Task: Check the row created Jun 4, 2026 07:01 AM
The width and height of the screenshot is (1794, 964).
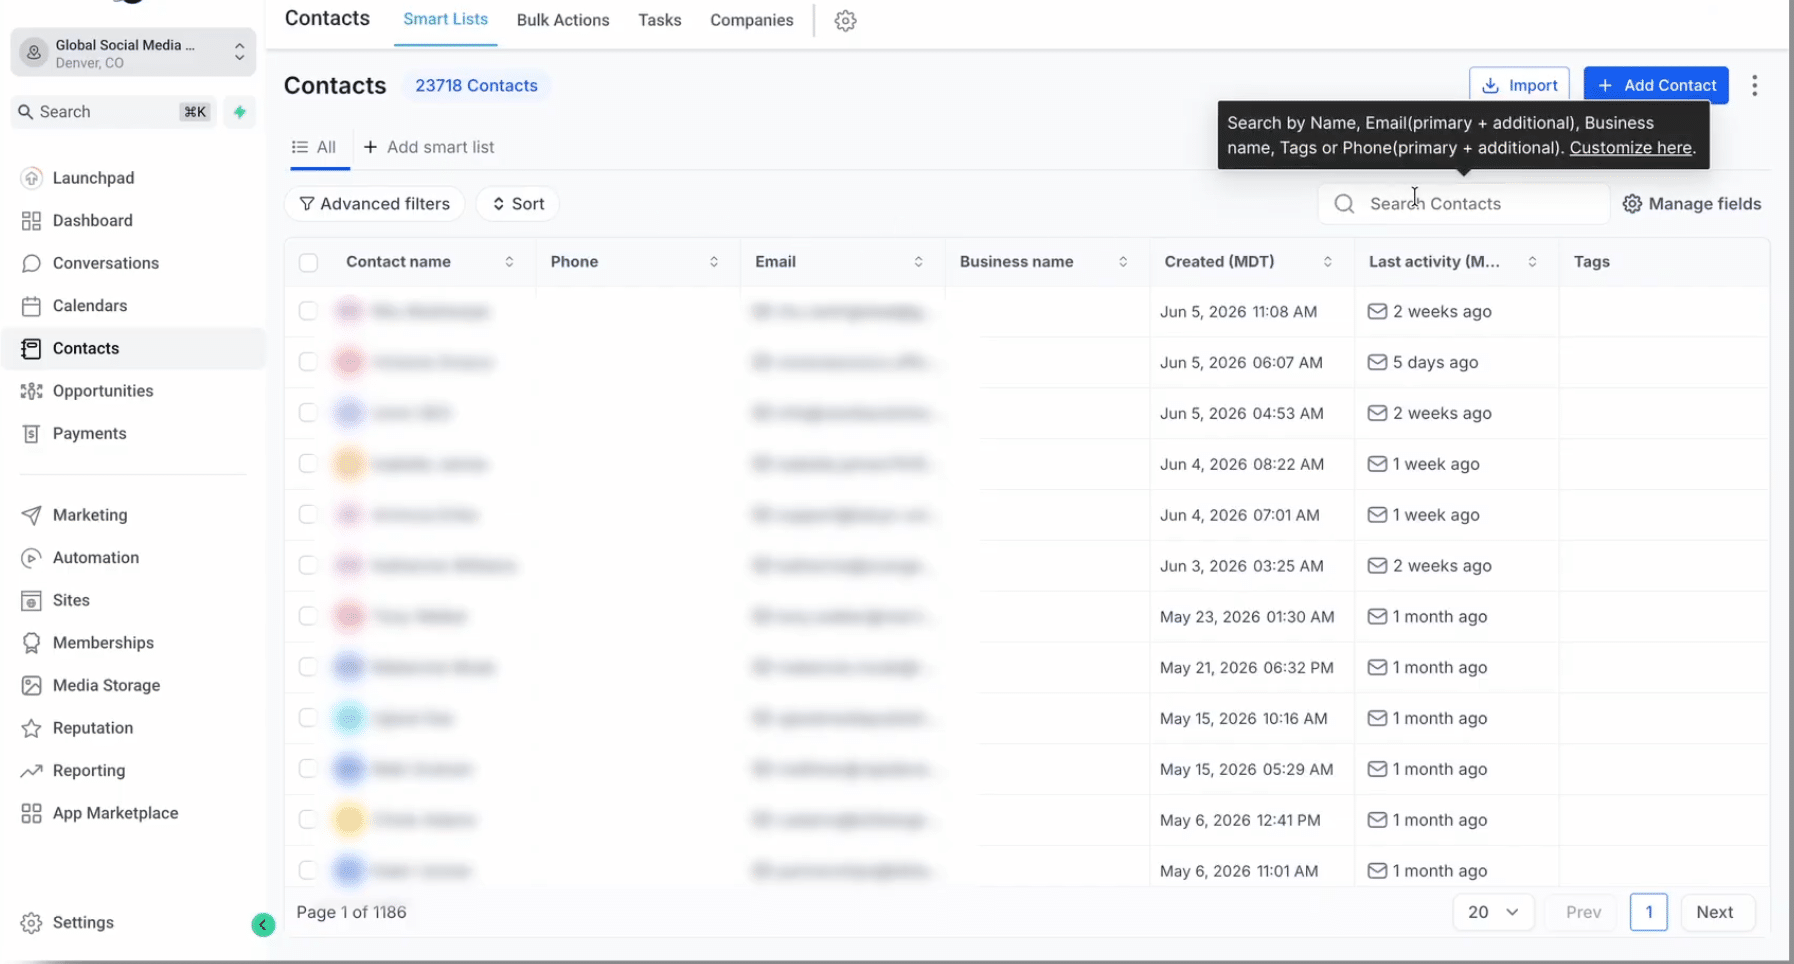Action: 308,515
